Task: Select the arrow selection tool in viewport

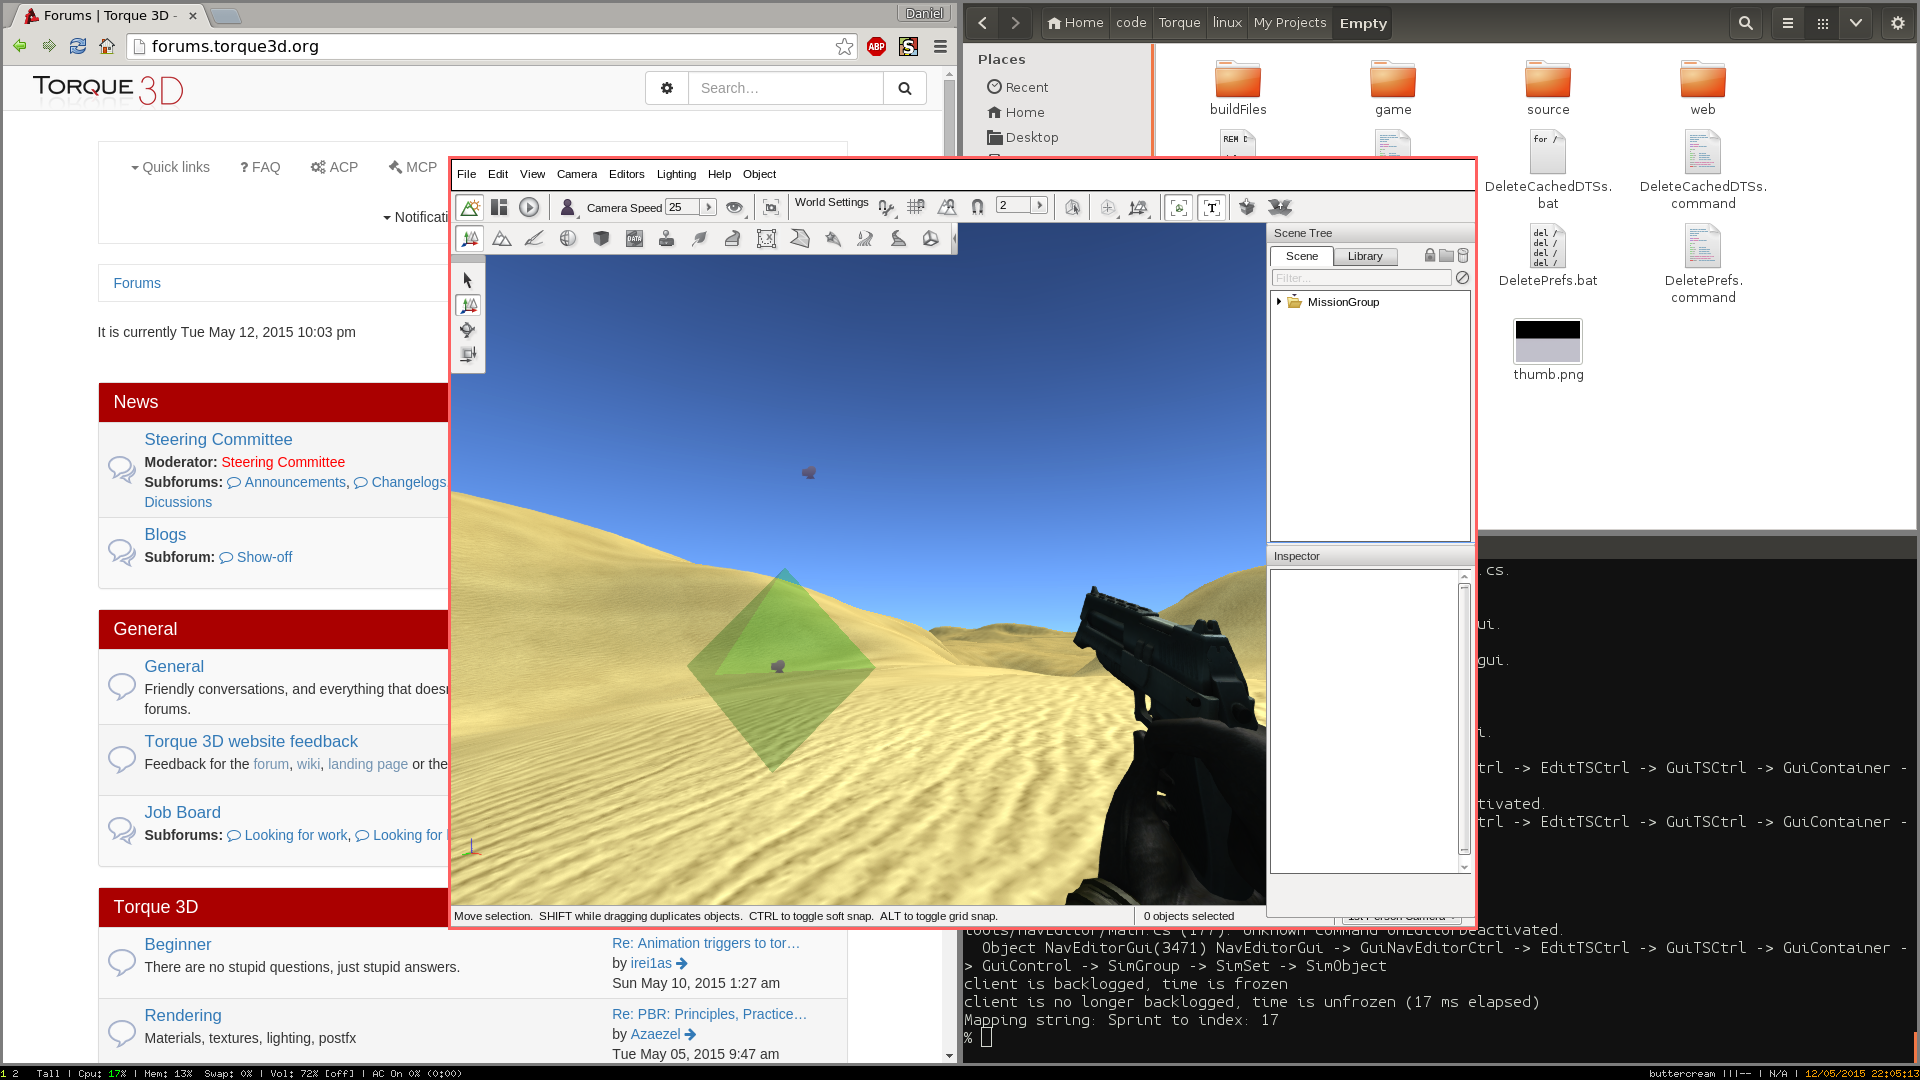Action: point(467,280)
